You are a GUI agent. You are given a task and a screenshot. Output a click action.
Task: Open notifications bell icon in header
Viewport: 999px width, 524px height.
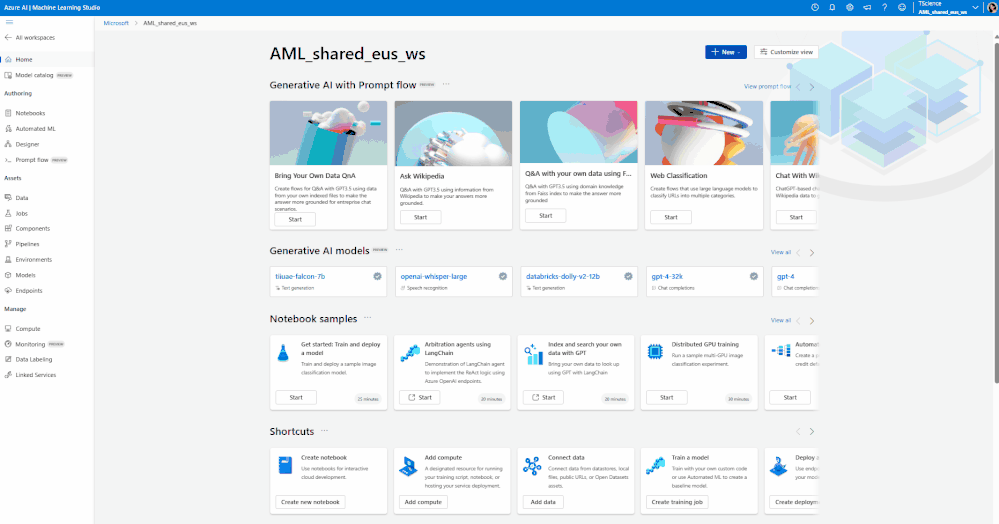click(x=832, y=8)
